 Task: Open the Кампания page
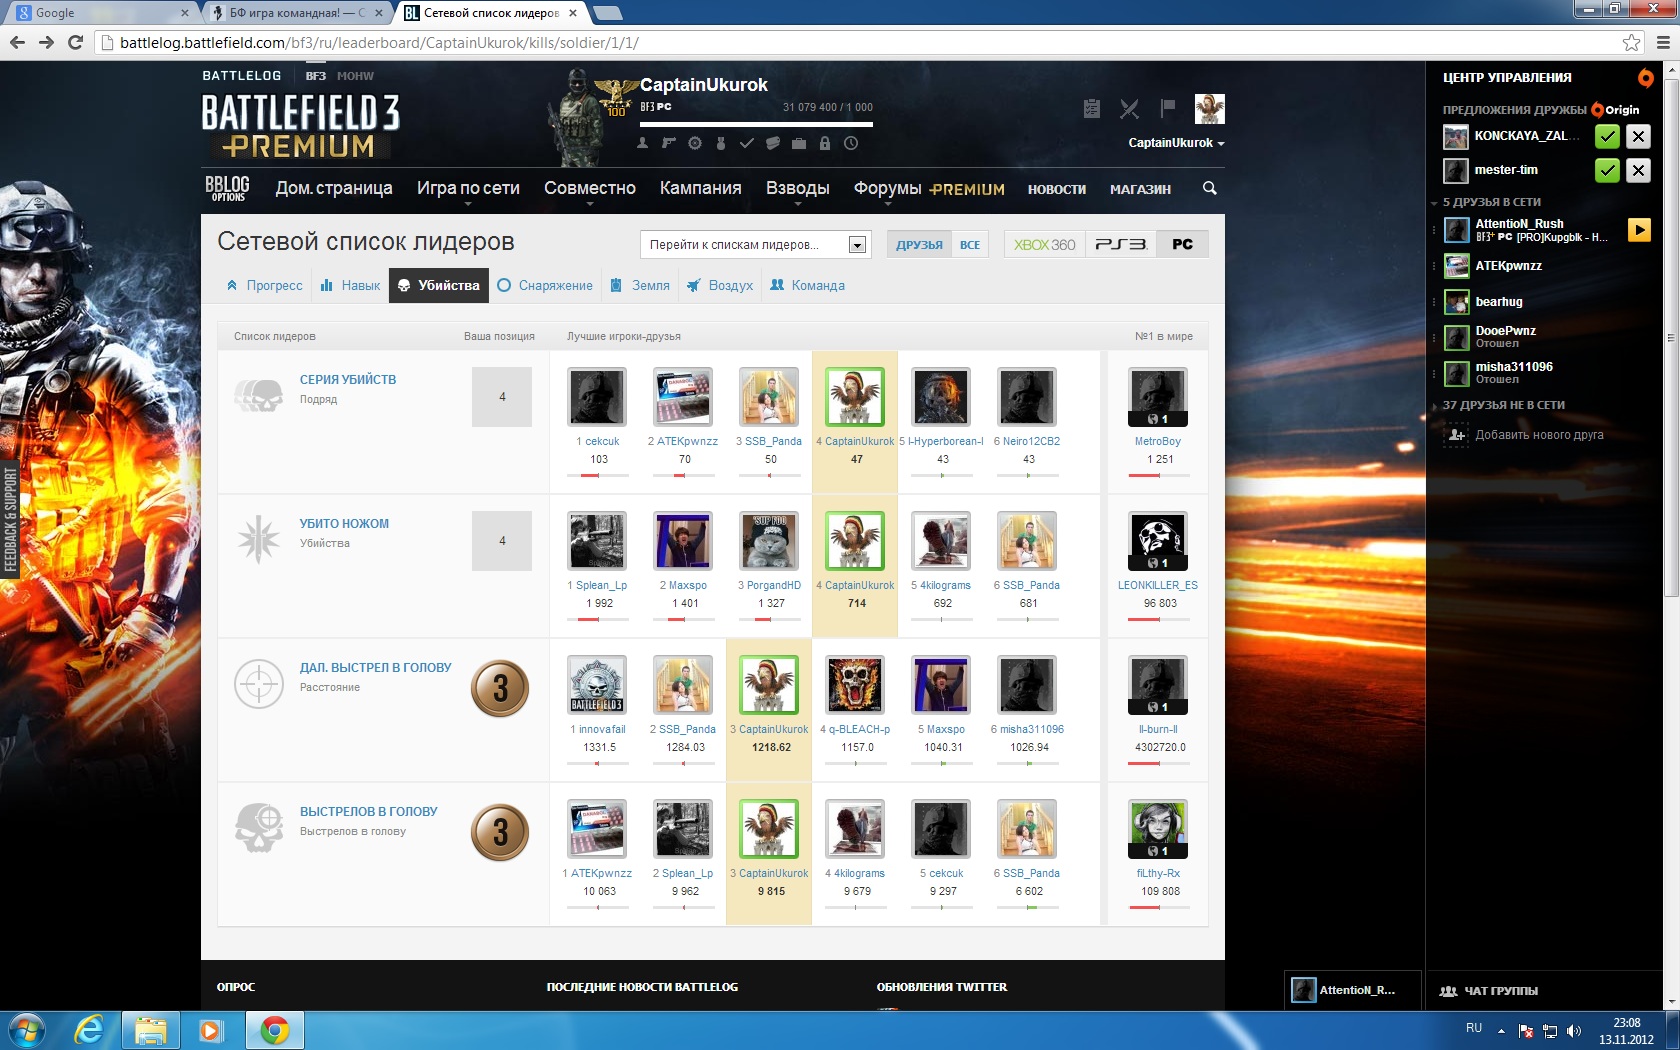point(700,188)
